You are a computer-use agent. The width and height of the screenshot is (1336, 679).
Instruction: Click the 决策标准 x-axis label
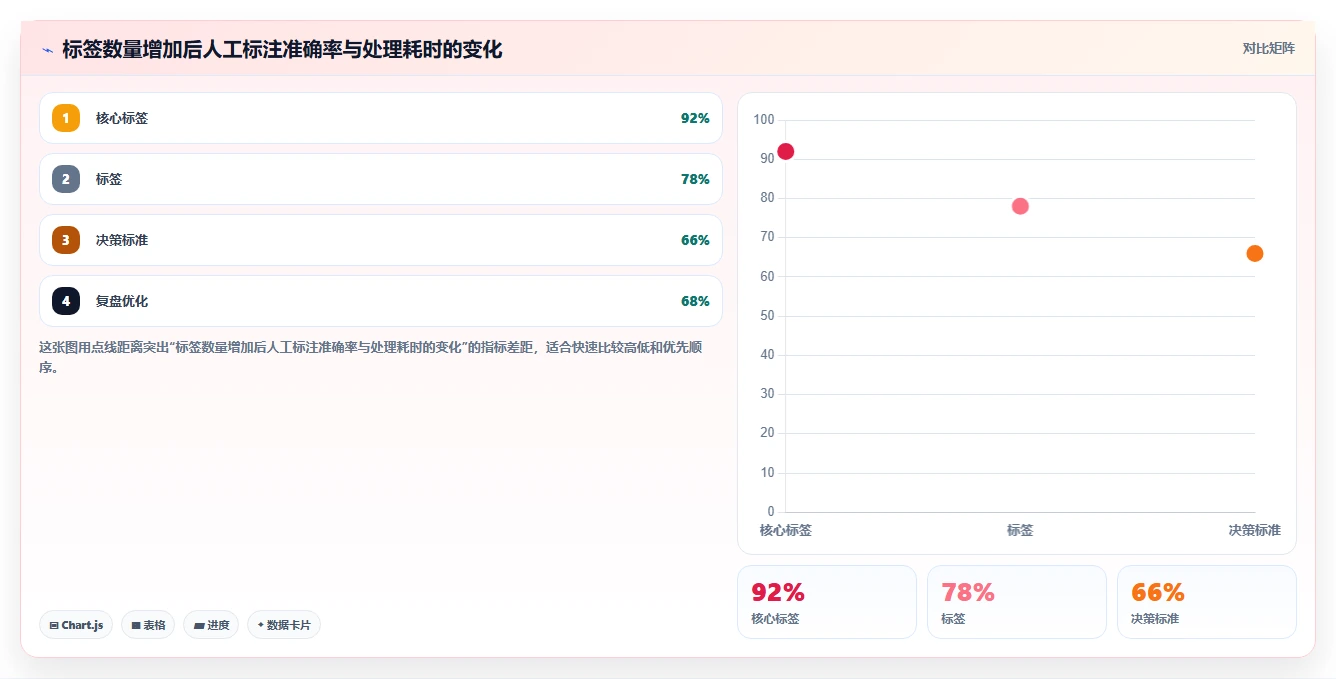coord(1255,530)
